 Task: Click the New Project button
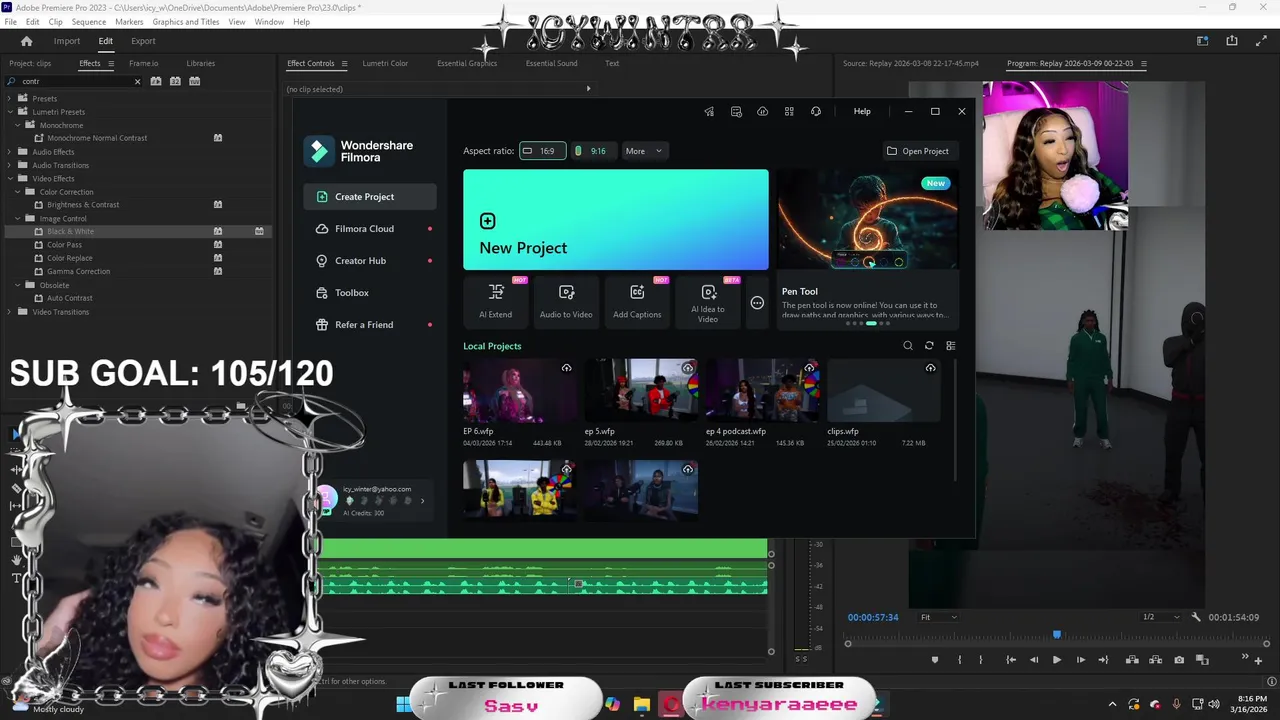pyautogui.click(x=616, y=220)
